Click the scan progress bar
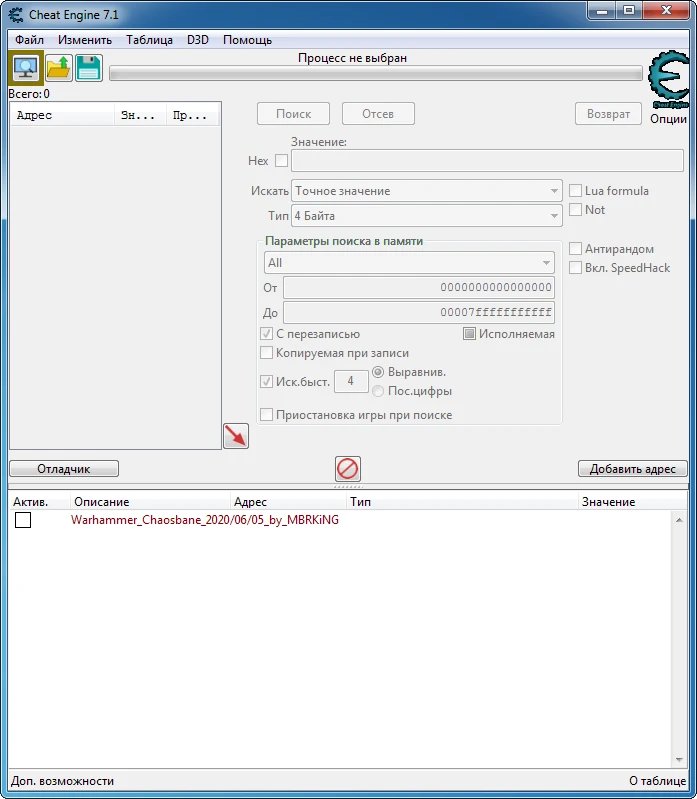 point(376,74)
